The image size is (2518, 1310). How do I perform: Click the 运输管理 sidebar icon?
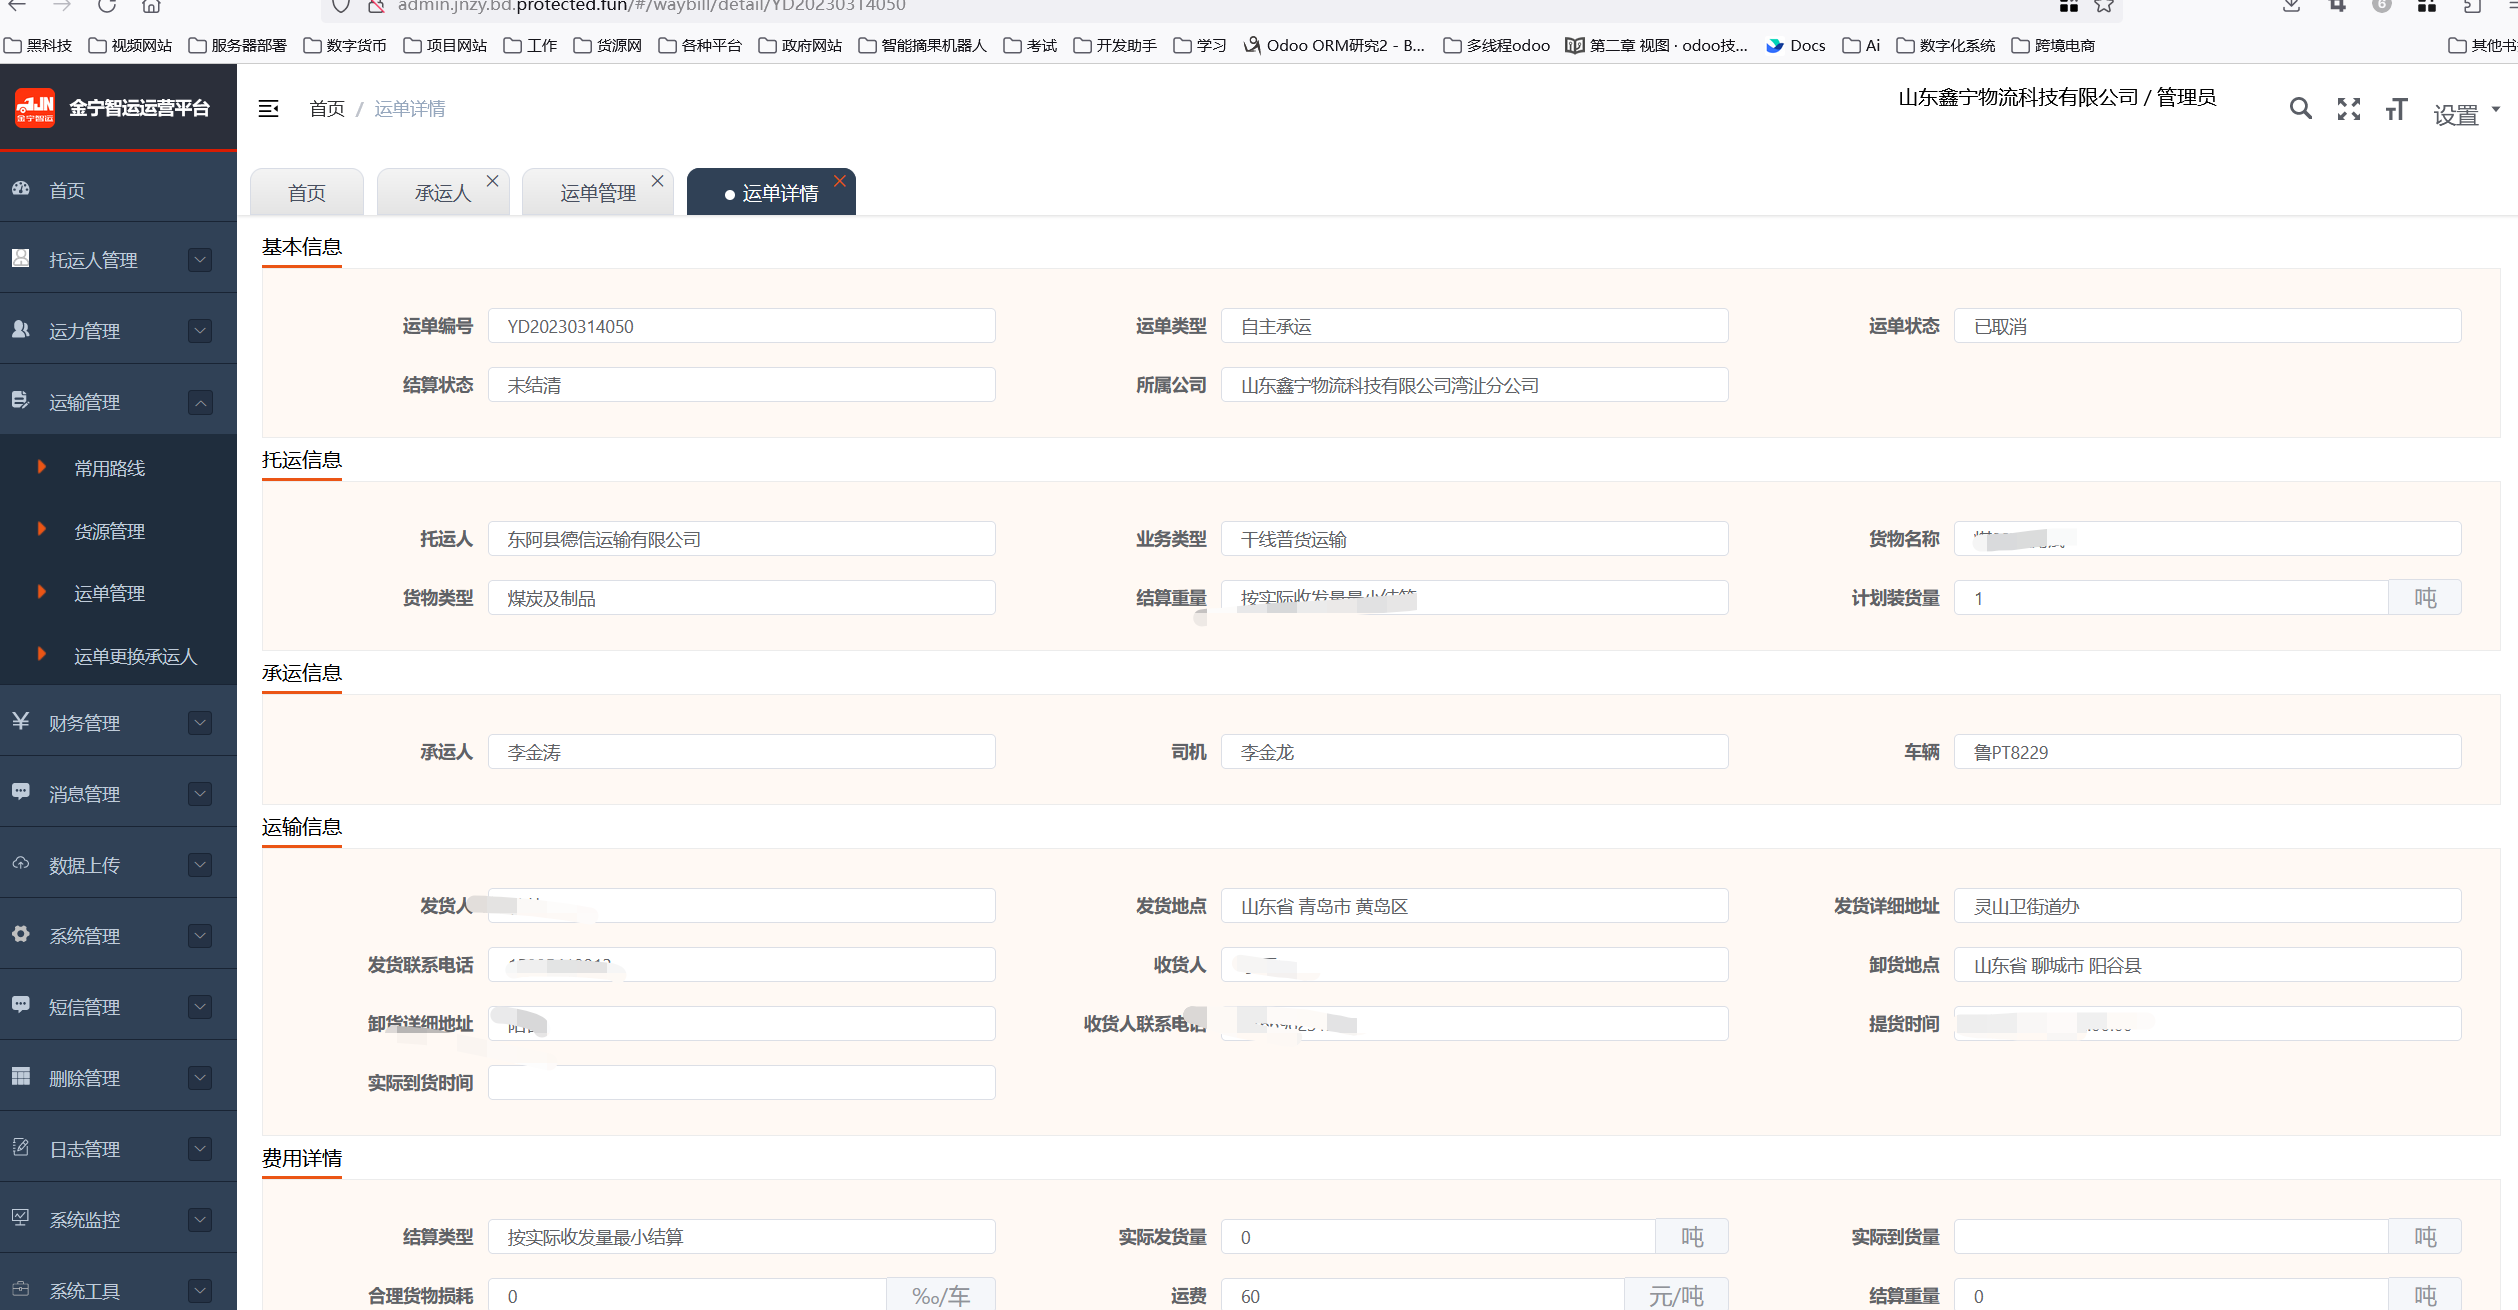click(20, 401)
